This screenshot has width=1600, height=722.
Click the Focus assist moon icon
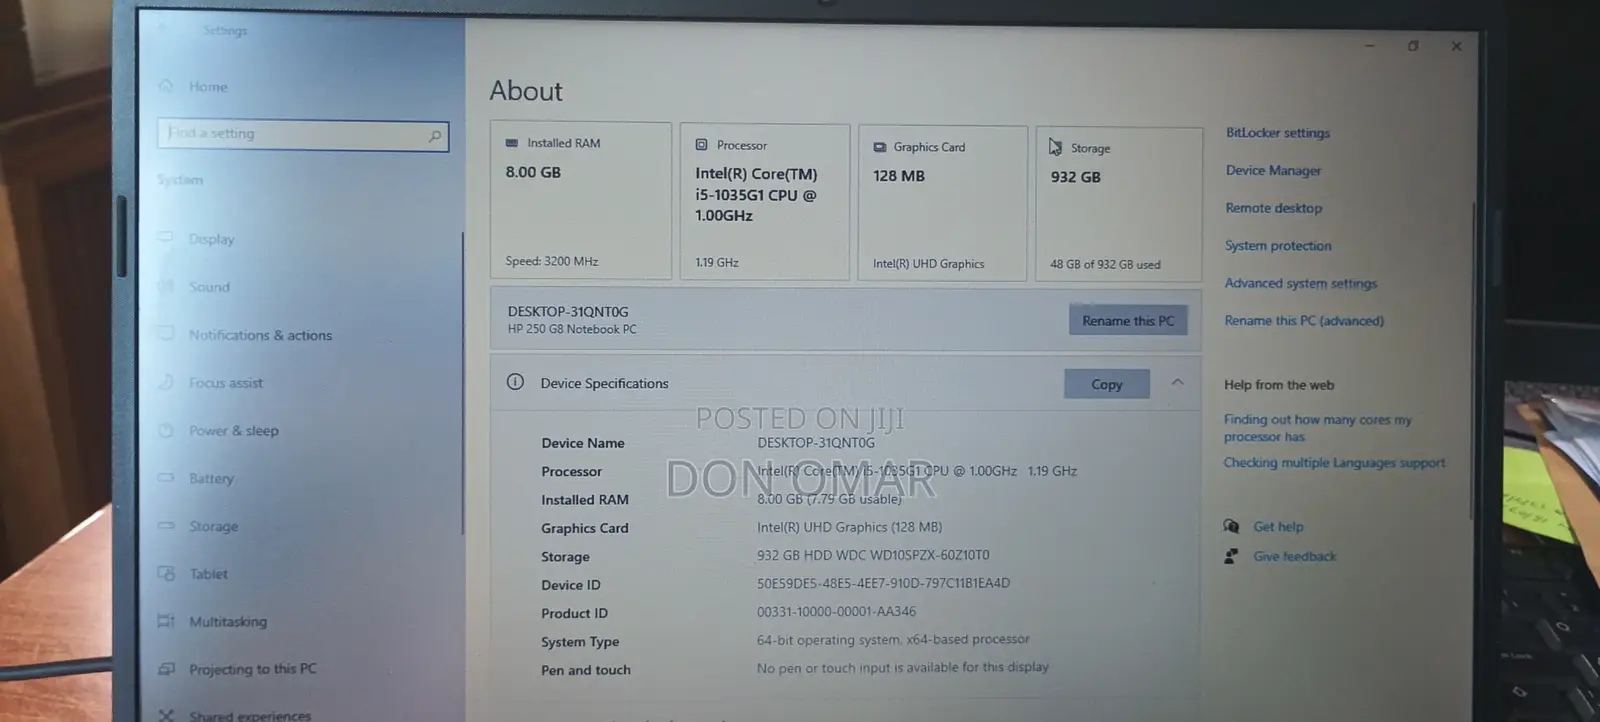(x=166, y=382)
